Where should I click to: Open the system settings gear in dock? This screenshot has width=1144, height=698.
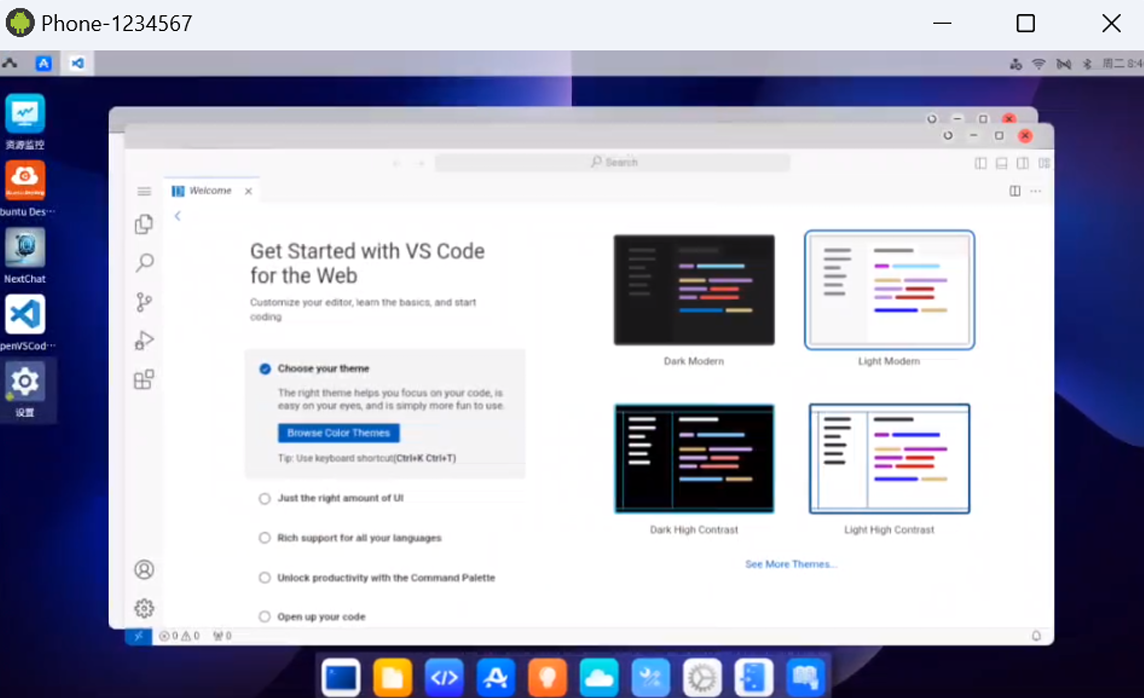pos(702,678)
